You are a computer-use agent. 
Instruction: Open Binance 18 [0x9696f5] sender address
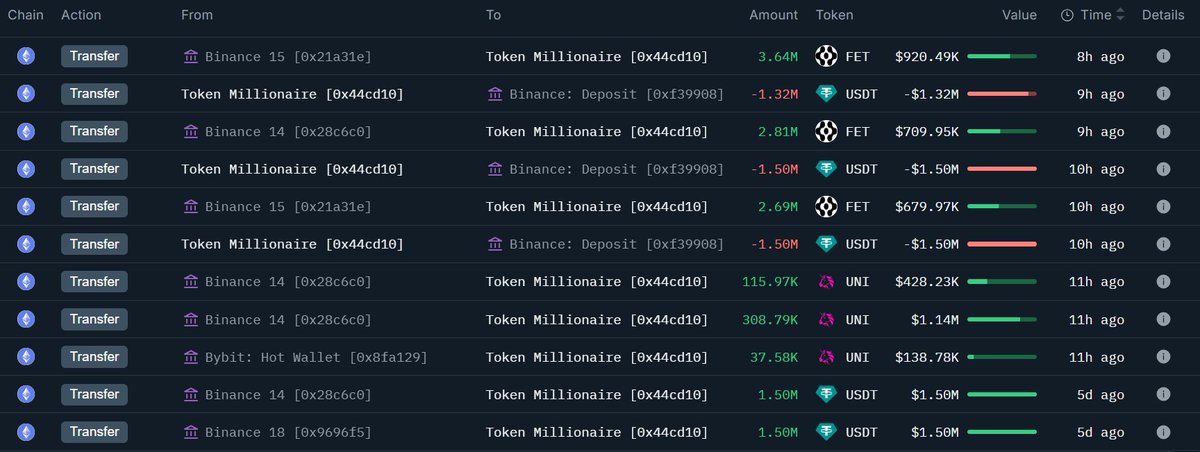pos(288,432)
